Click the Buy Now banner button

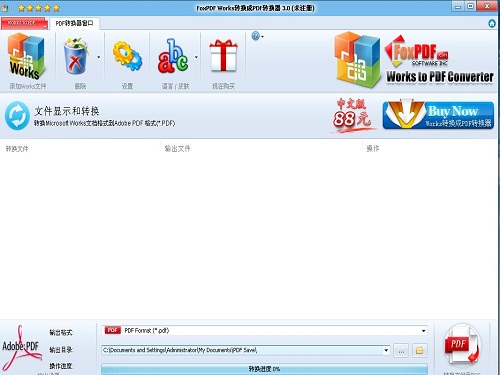point(438,115)
